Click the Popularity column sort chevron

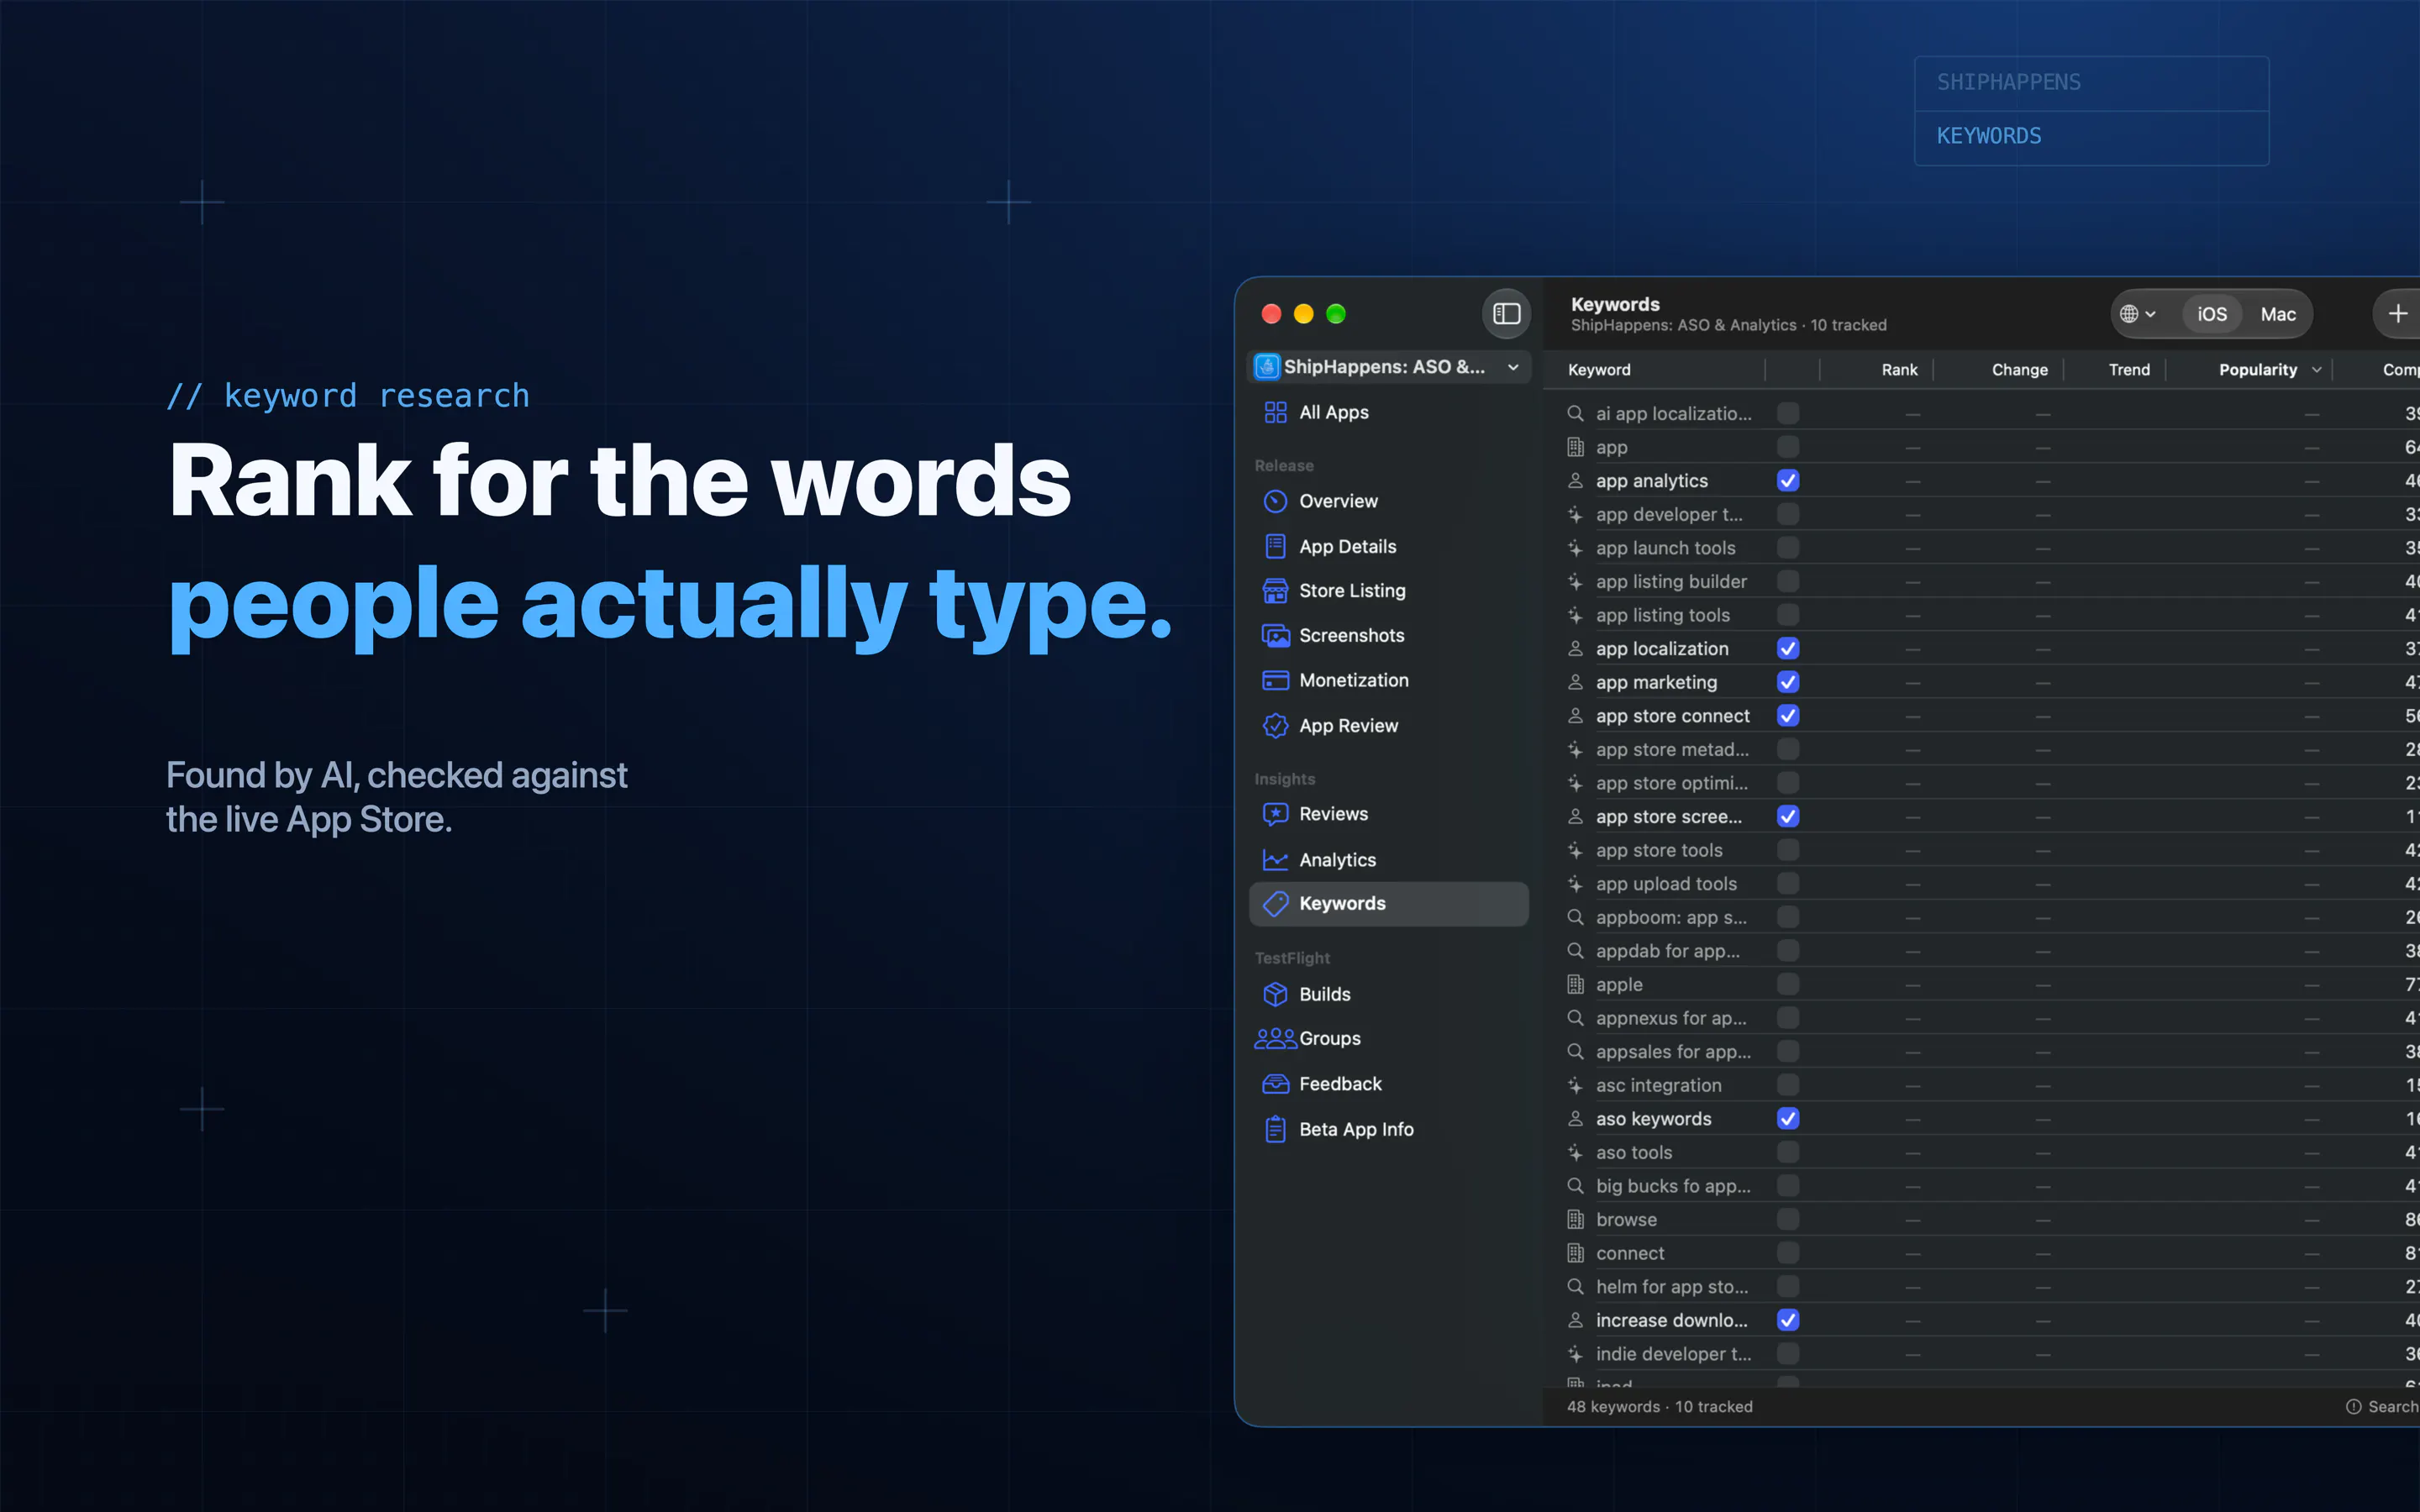2316,370
